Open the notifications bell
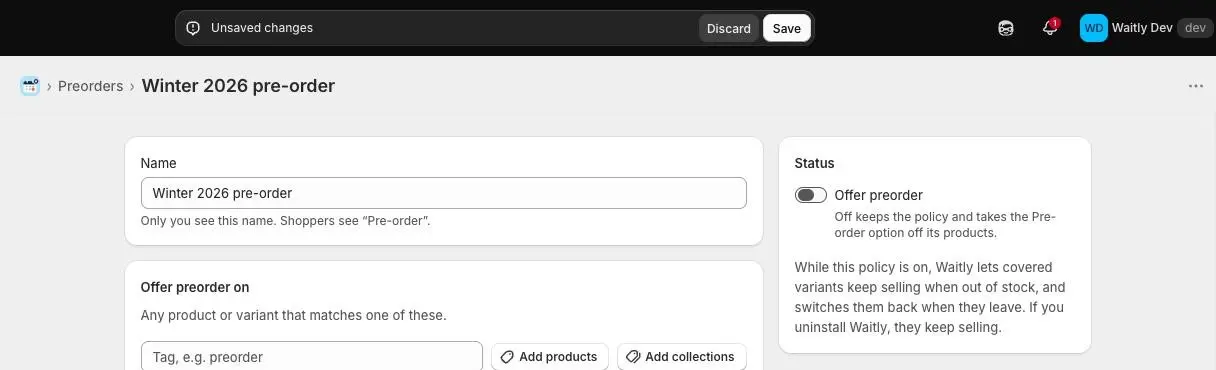Viewport: 1216px width, 370px height. coord(1050,28)
